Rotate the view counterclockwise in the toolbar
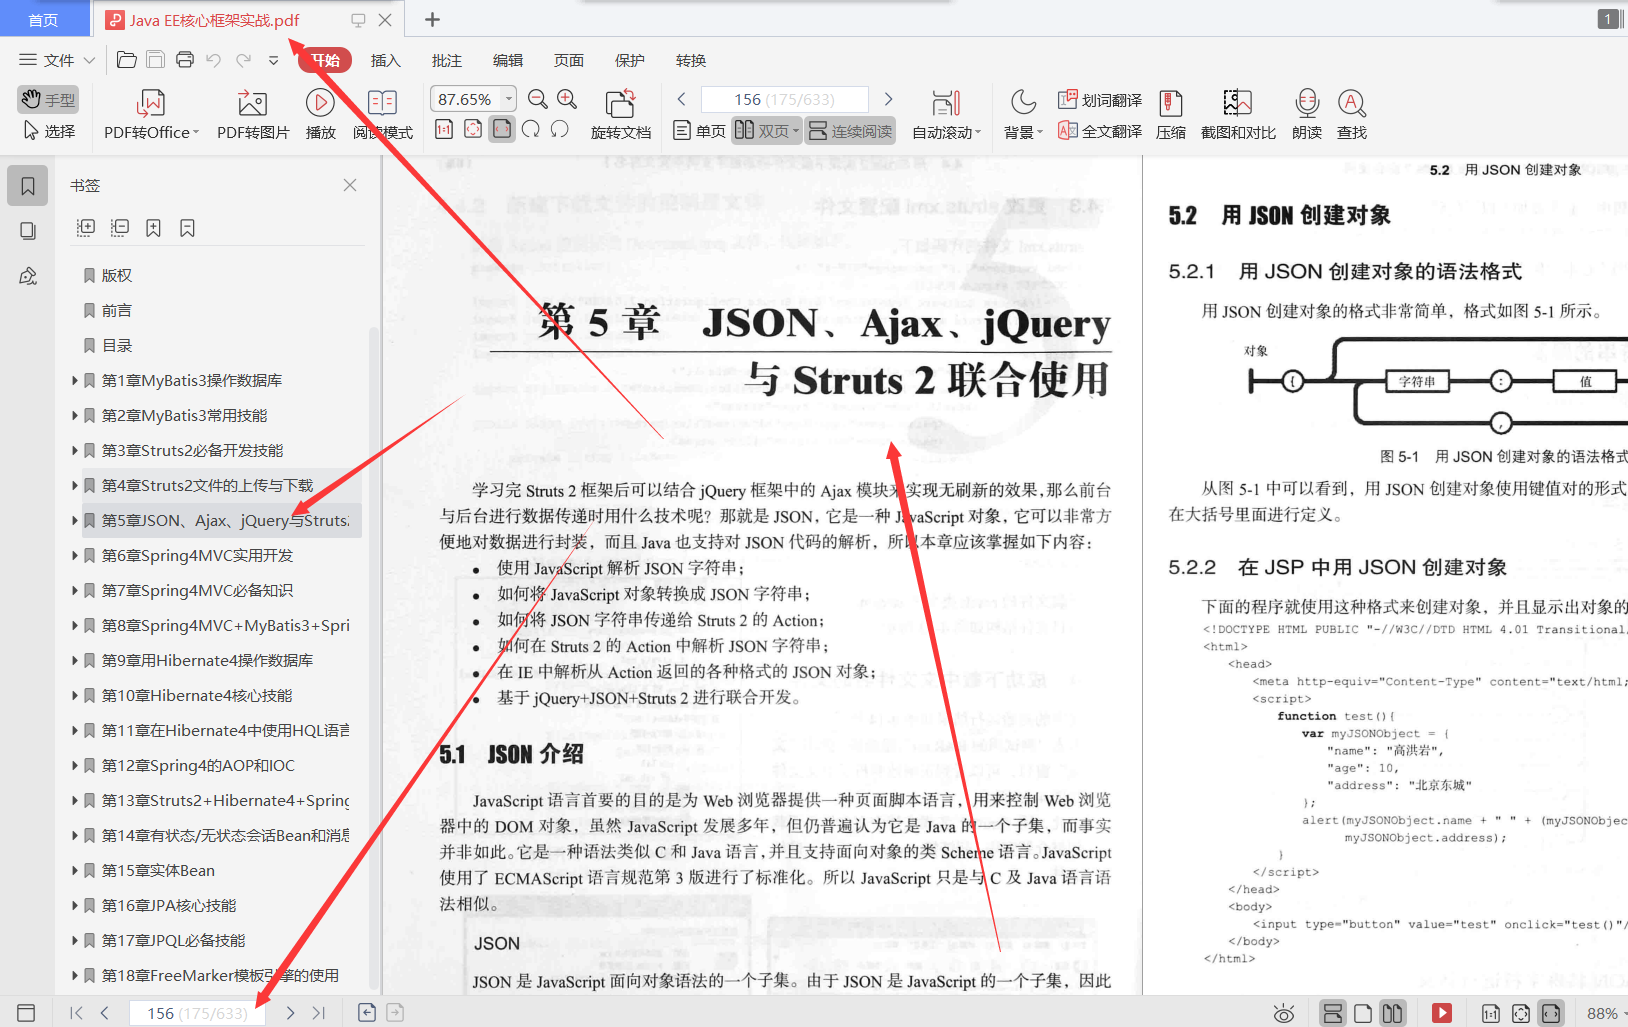The image size is (1628, 1027). pyautogui.click(x=560, y=129)
